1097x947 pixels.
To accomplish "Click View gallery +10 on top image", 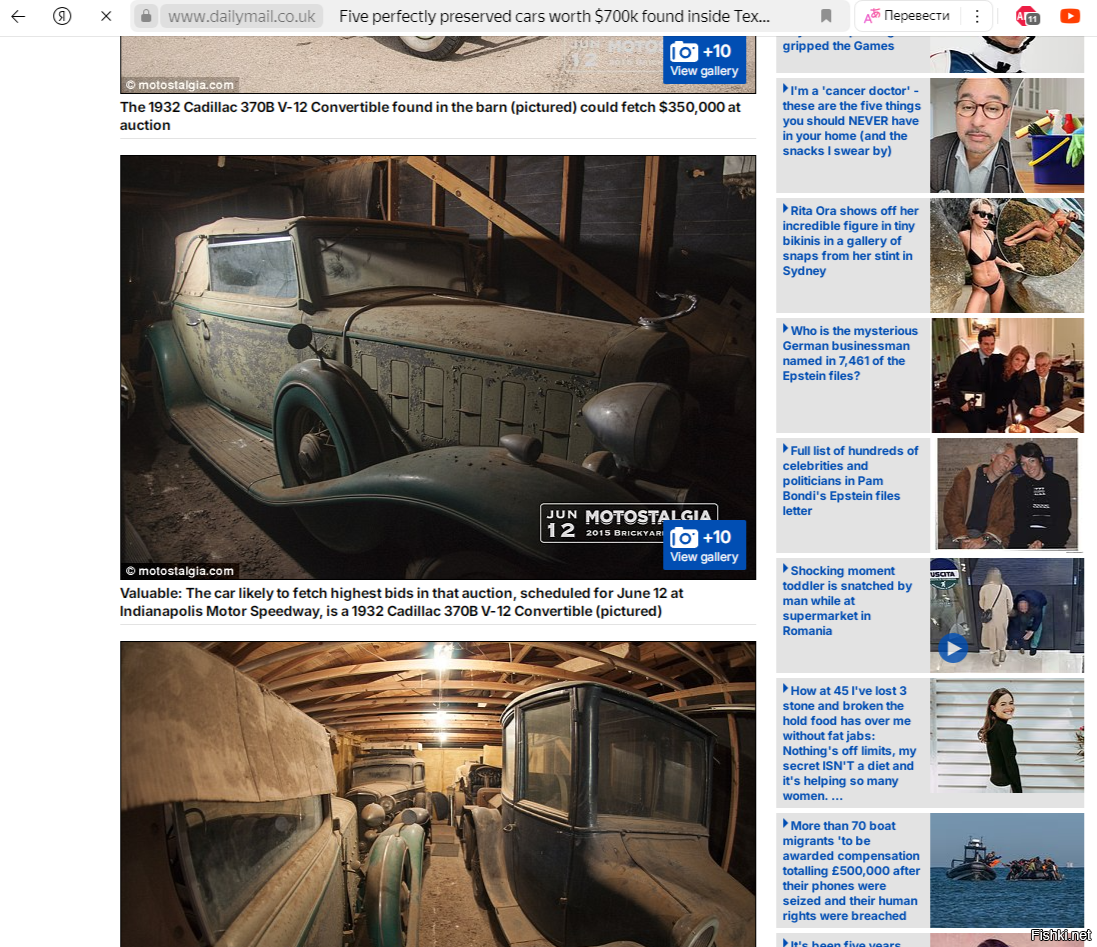I will (x=704, y=59).
